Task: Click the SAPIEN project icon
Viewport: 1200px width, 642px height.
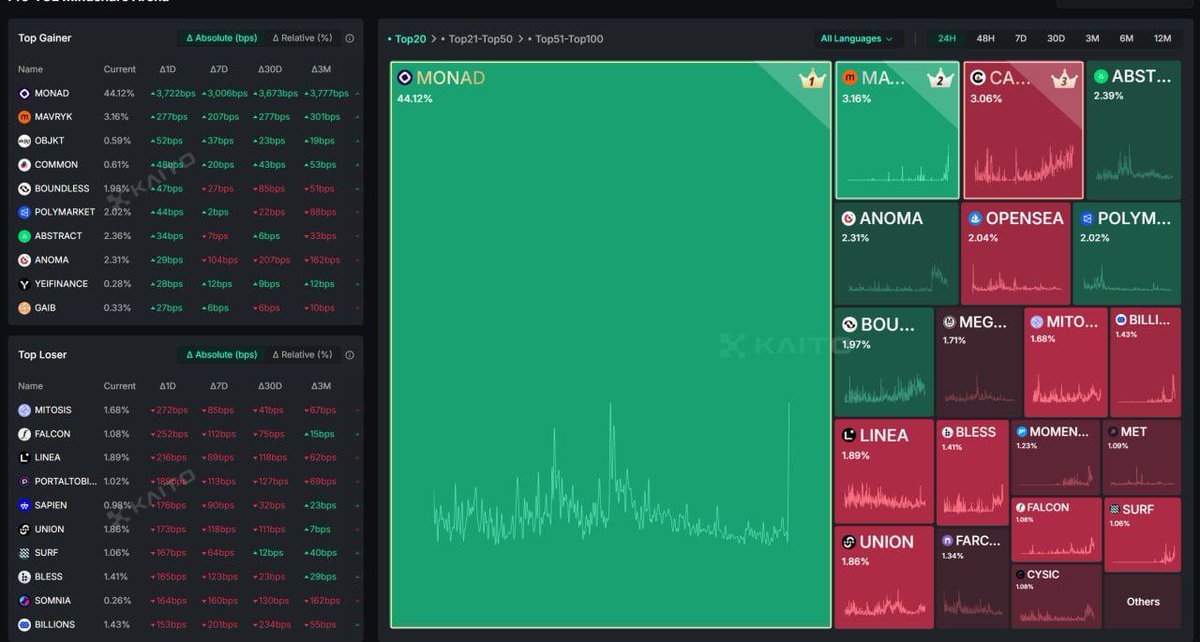Action: pyautogui.click(x=25, y=505)
